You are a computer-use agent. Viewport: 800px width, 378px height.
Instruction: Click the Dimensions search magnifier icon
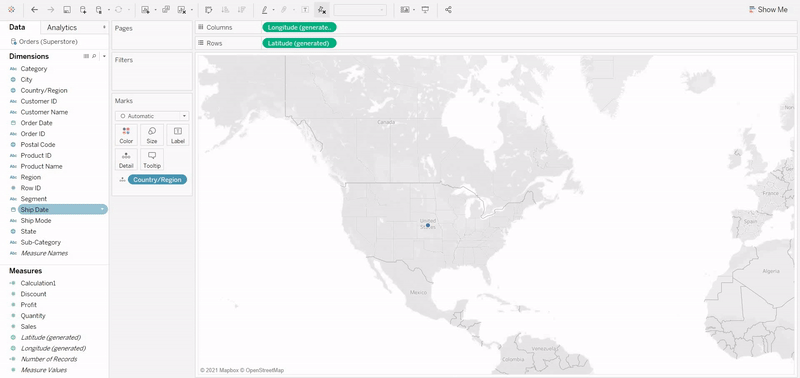click(x=94, y=56)
